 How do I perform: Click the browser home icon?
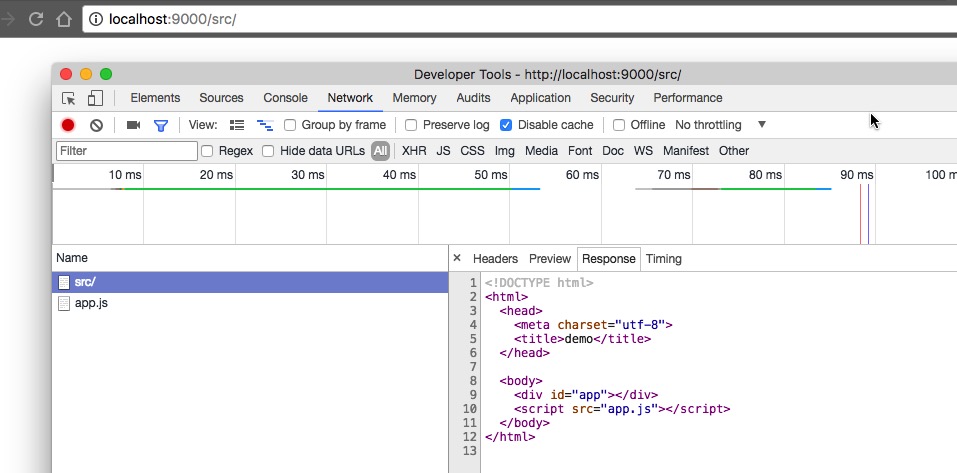(x=63, y=18)
